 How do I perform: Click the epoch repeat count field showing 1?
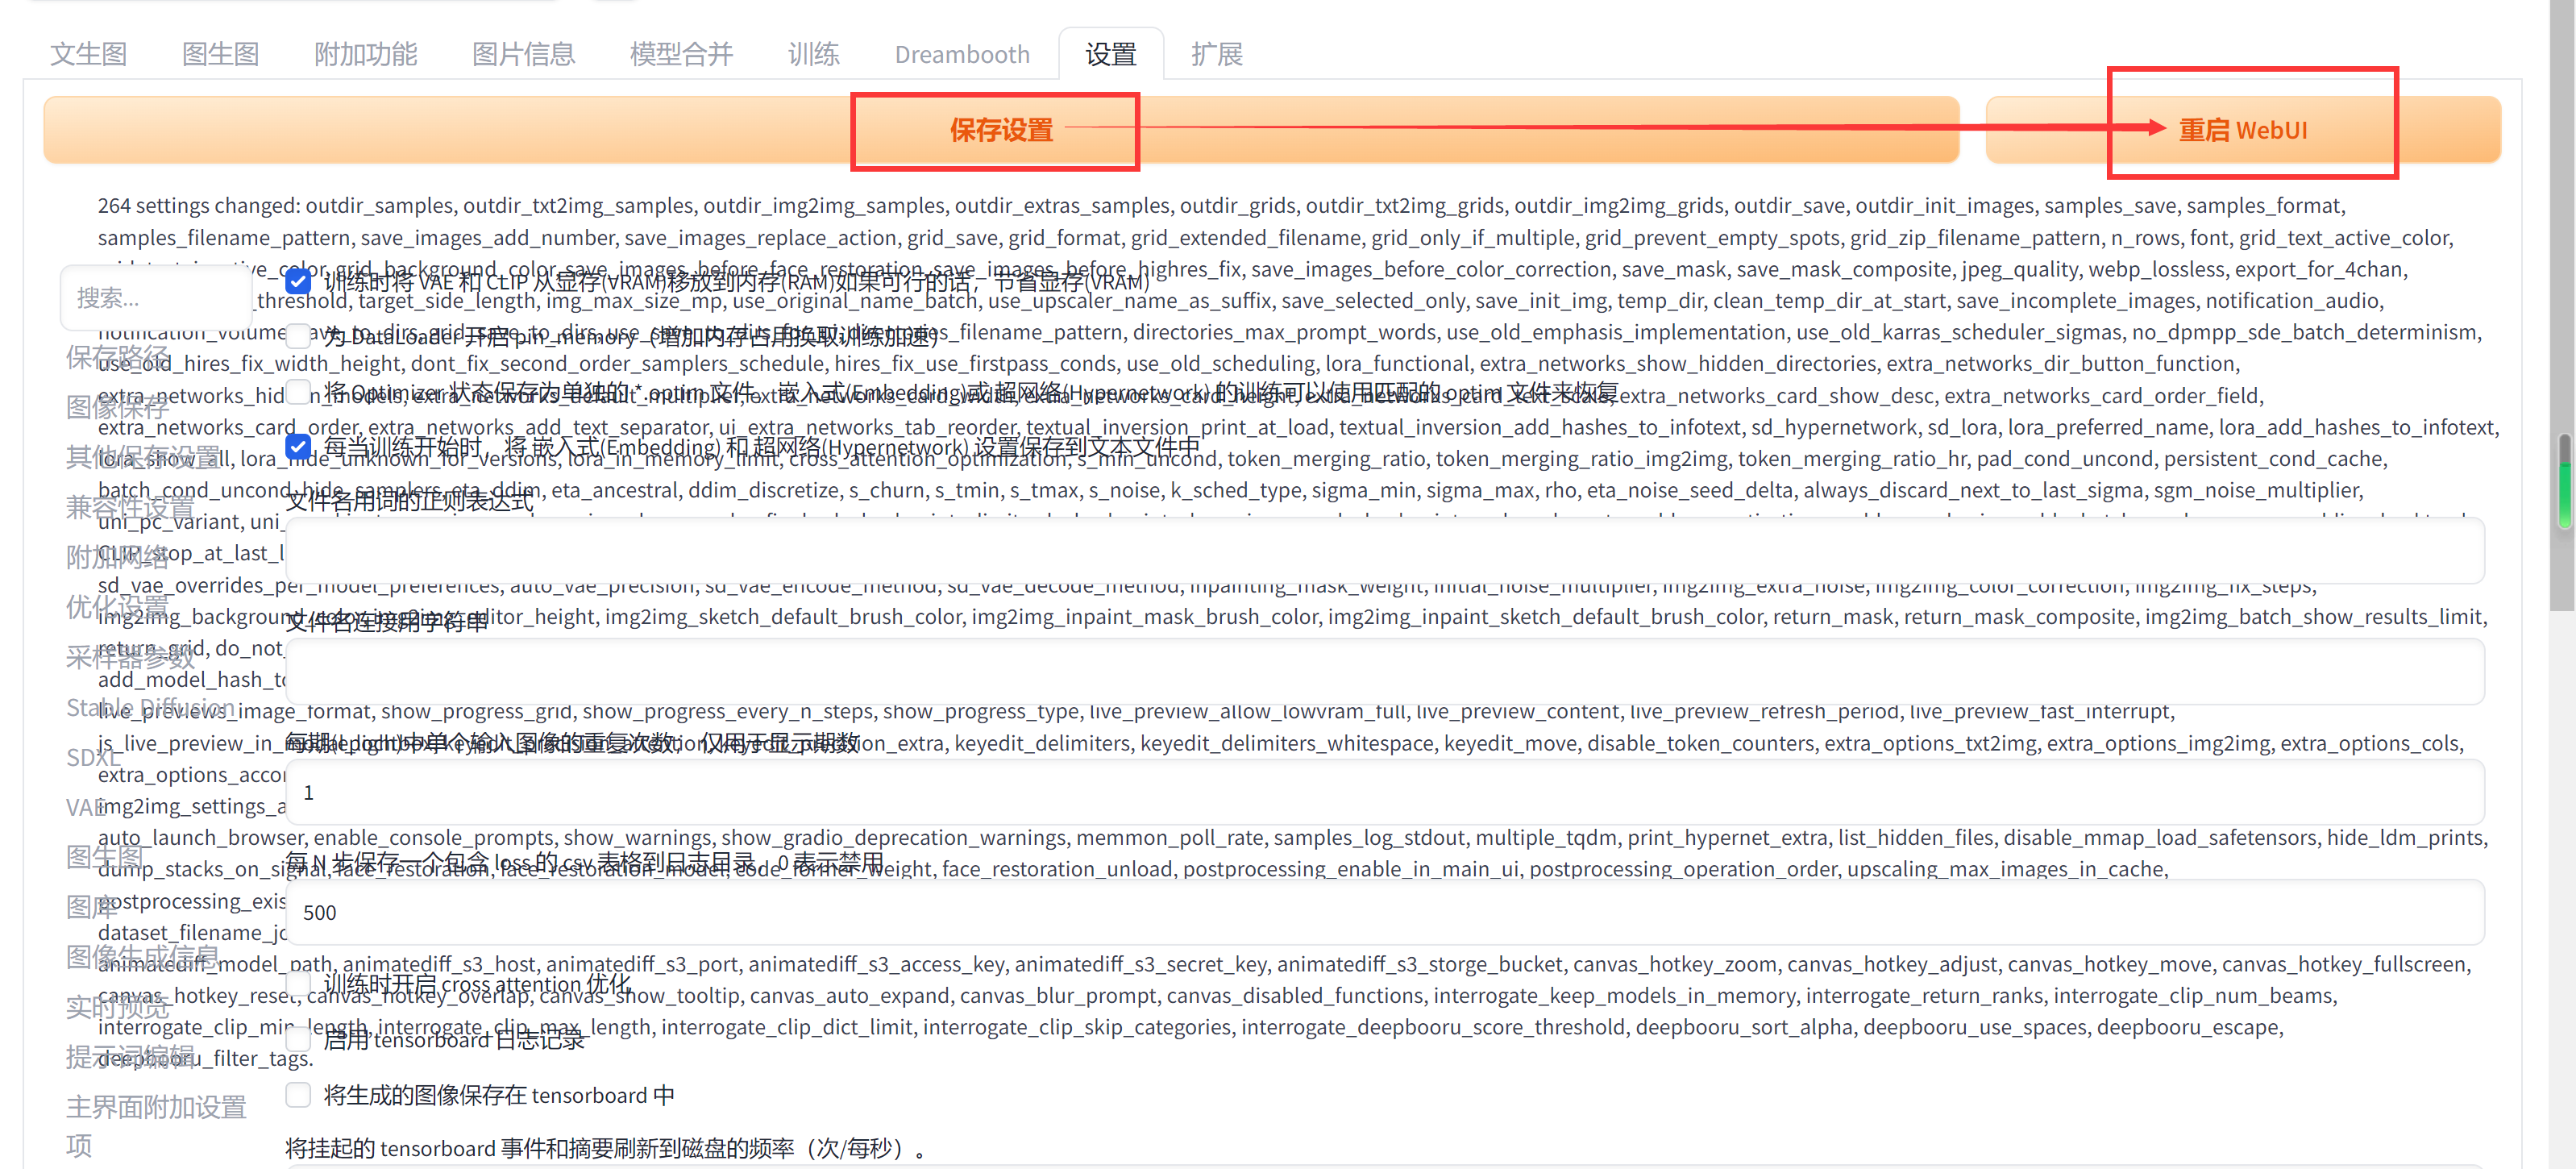point(1384,792)
